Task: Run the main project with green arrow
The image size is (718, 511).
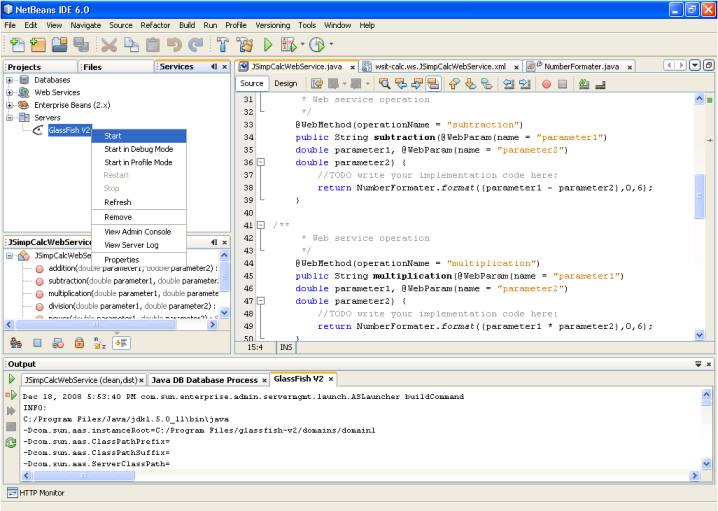Action: coord(268,45)
